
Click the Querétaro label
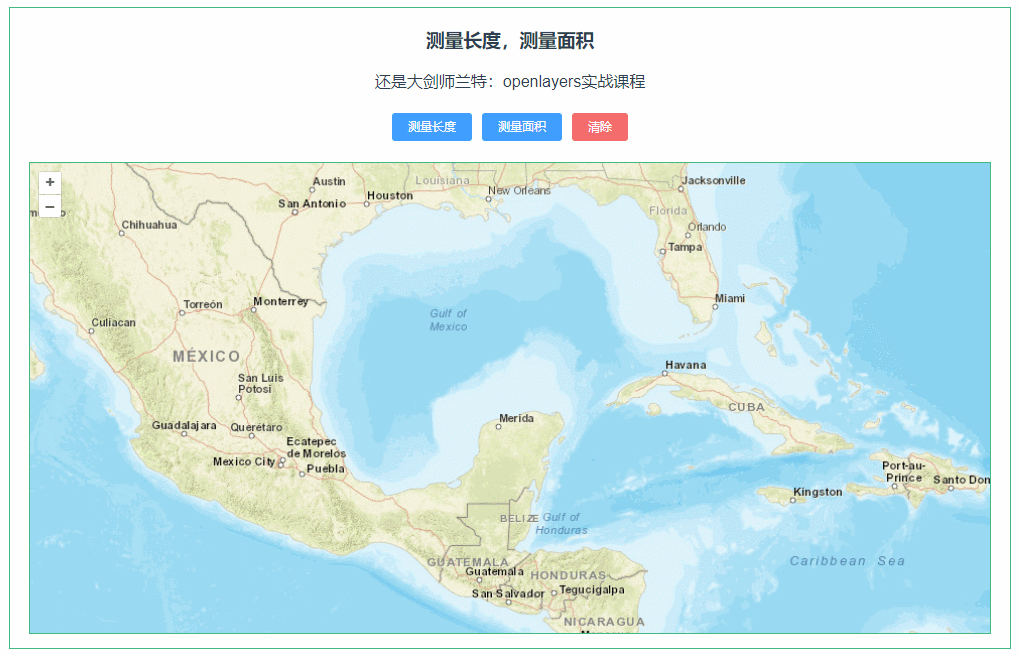tap(256, 427)
